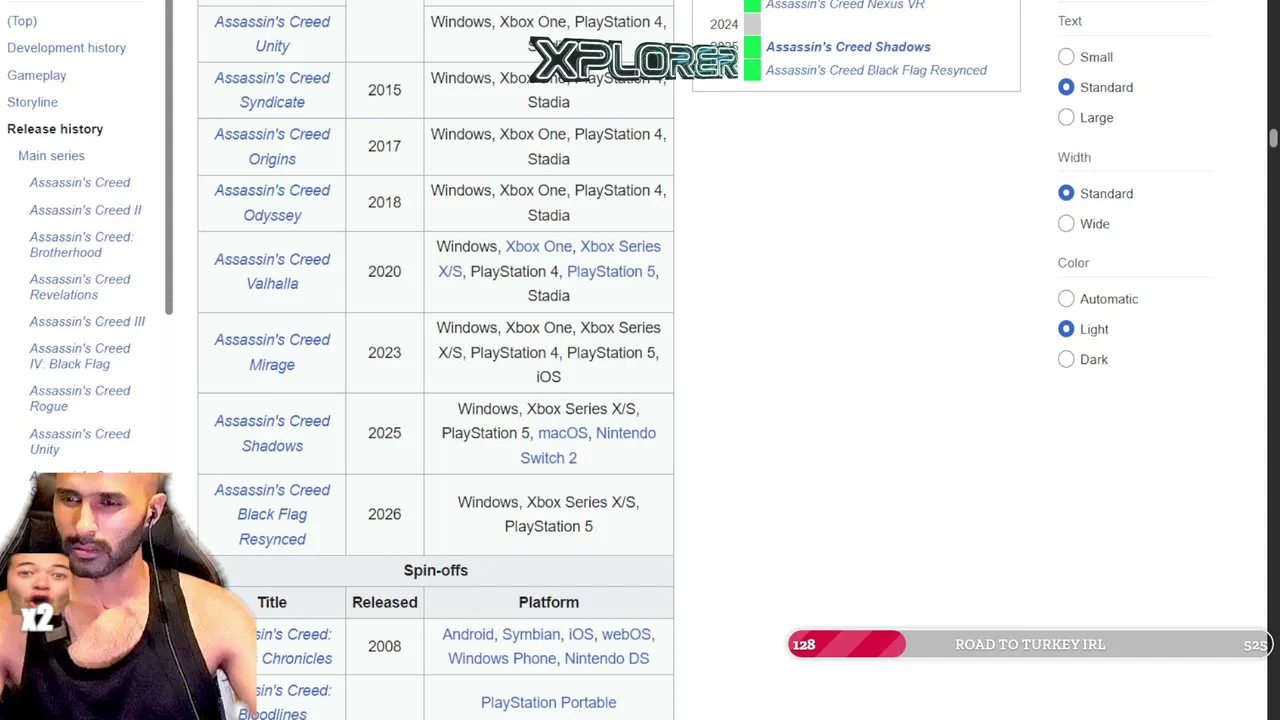Set color mode to Automatic
Viewport: 1280px width, 720px height.
coord(1066,298)
